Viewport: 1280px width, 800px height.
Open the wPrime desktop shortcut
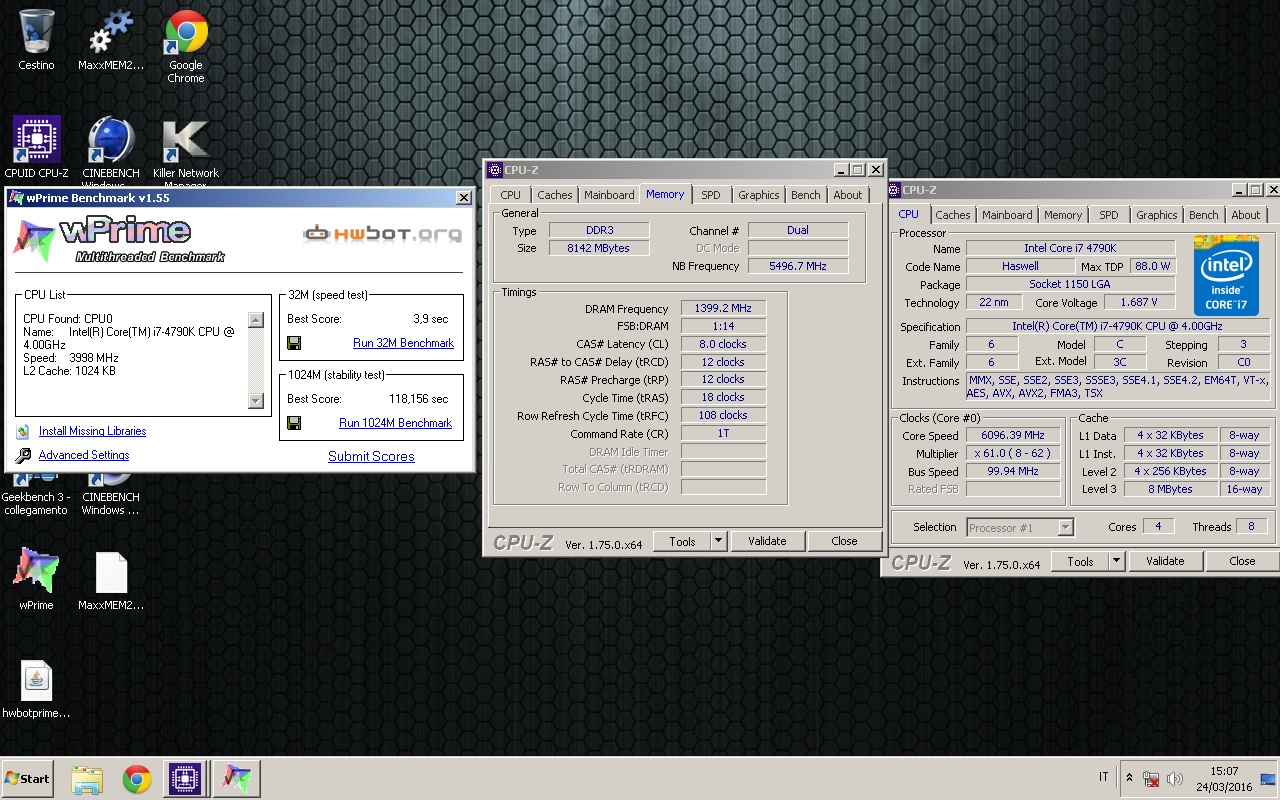click(37, 578)
